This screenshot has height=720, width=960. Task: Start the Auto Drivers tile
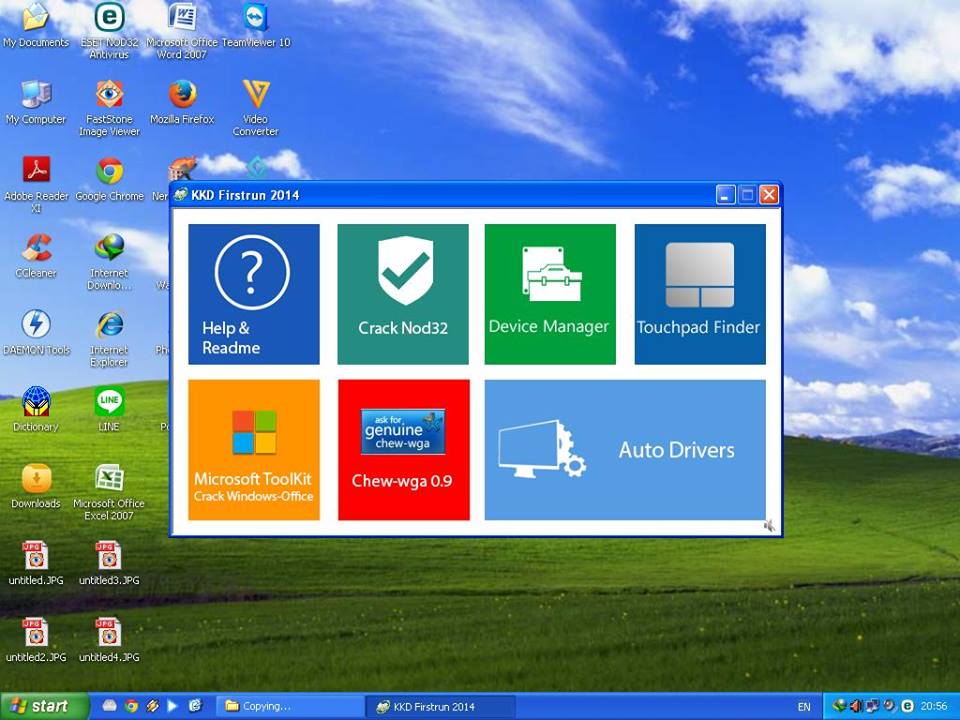(x=625, y=450)
